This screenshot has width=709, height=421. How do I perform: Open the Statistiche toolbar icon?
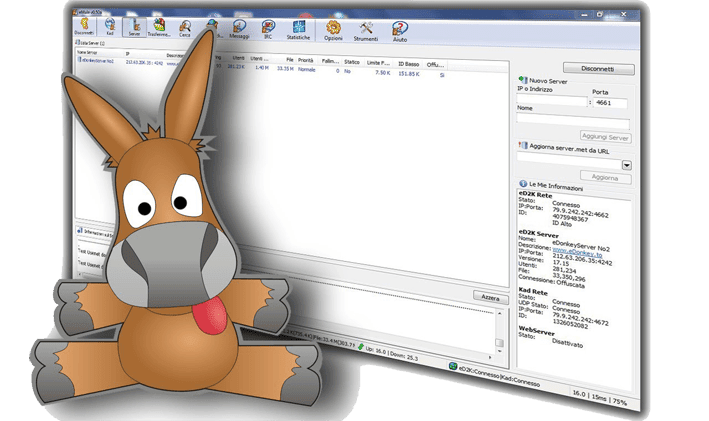point(298,31)
